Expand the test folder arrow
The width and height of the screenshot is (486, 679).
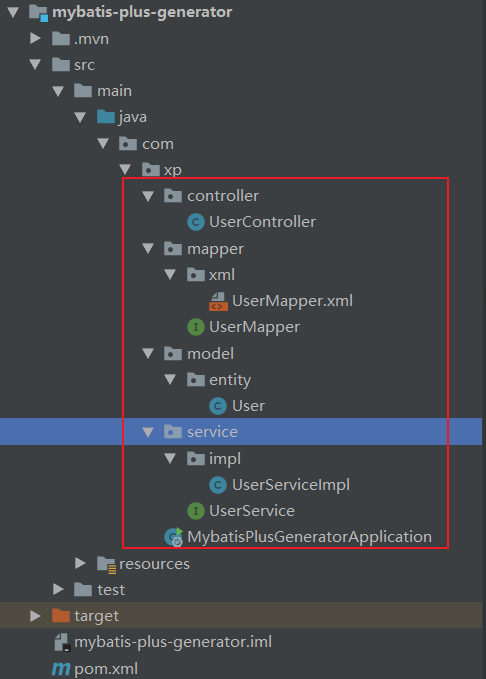(x=58, y=589)
